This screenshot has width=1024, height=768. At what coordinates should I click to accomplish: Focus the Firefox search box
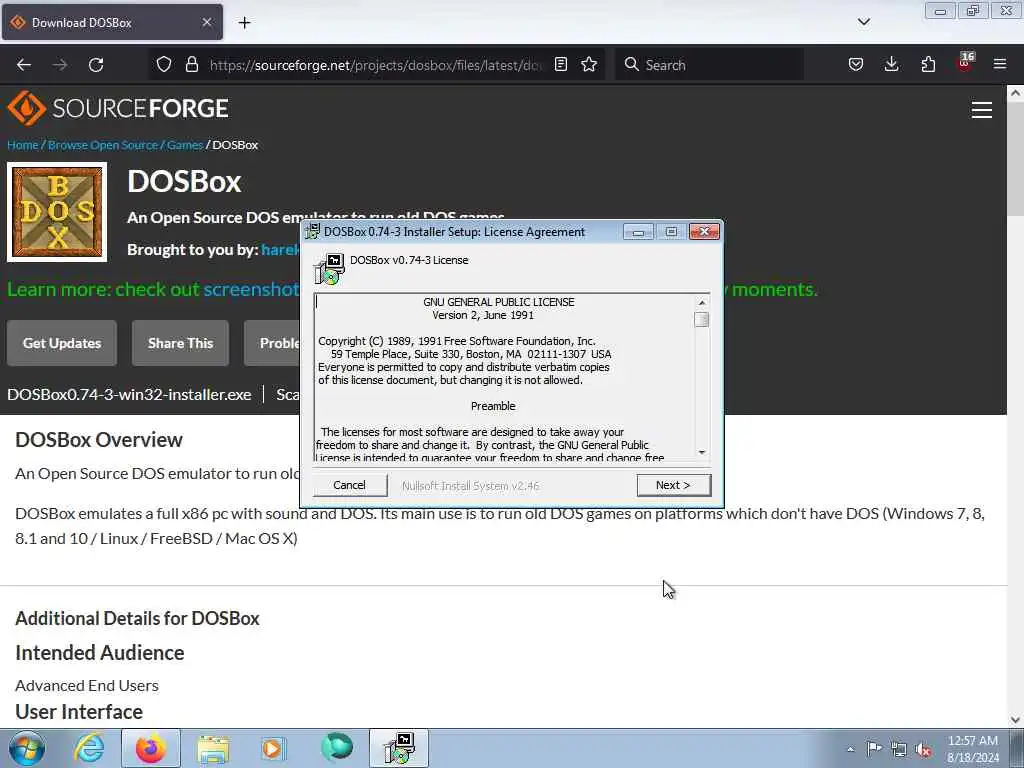[x=709, y=65]
